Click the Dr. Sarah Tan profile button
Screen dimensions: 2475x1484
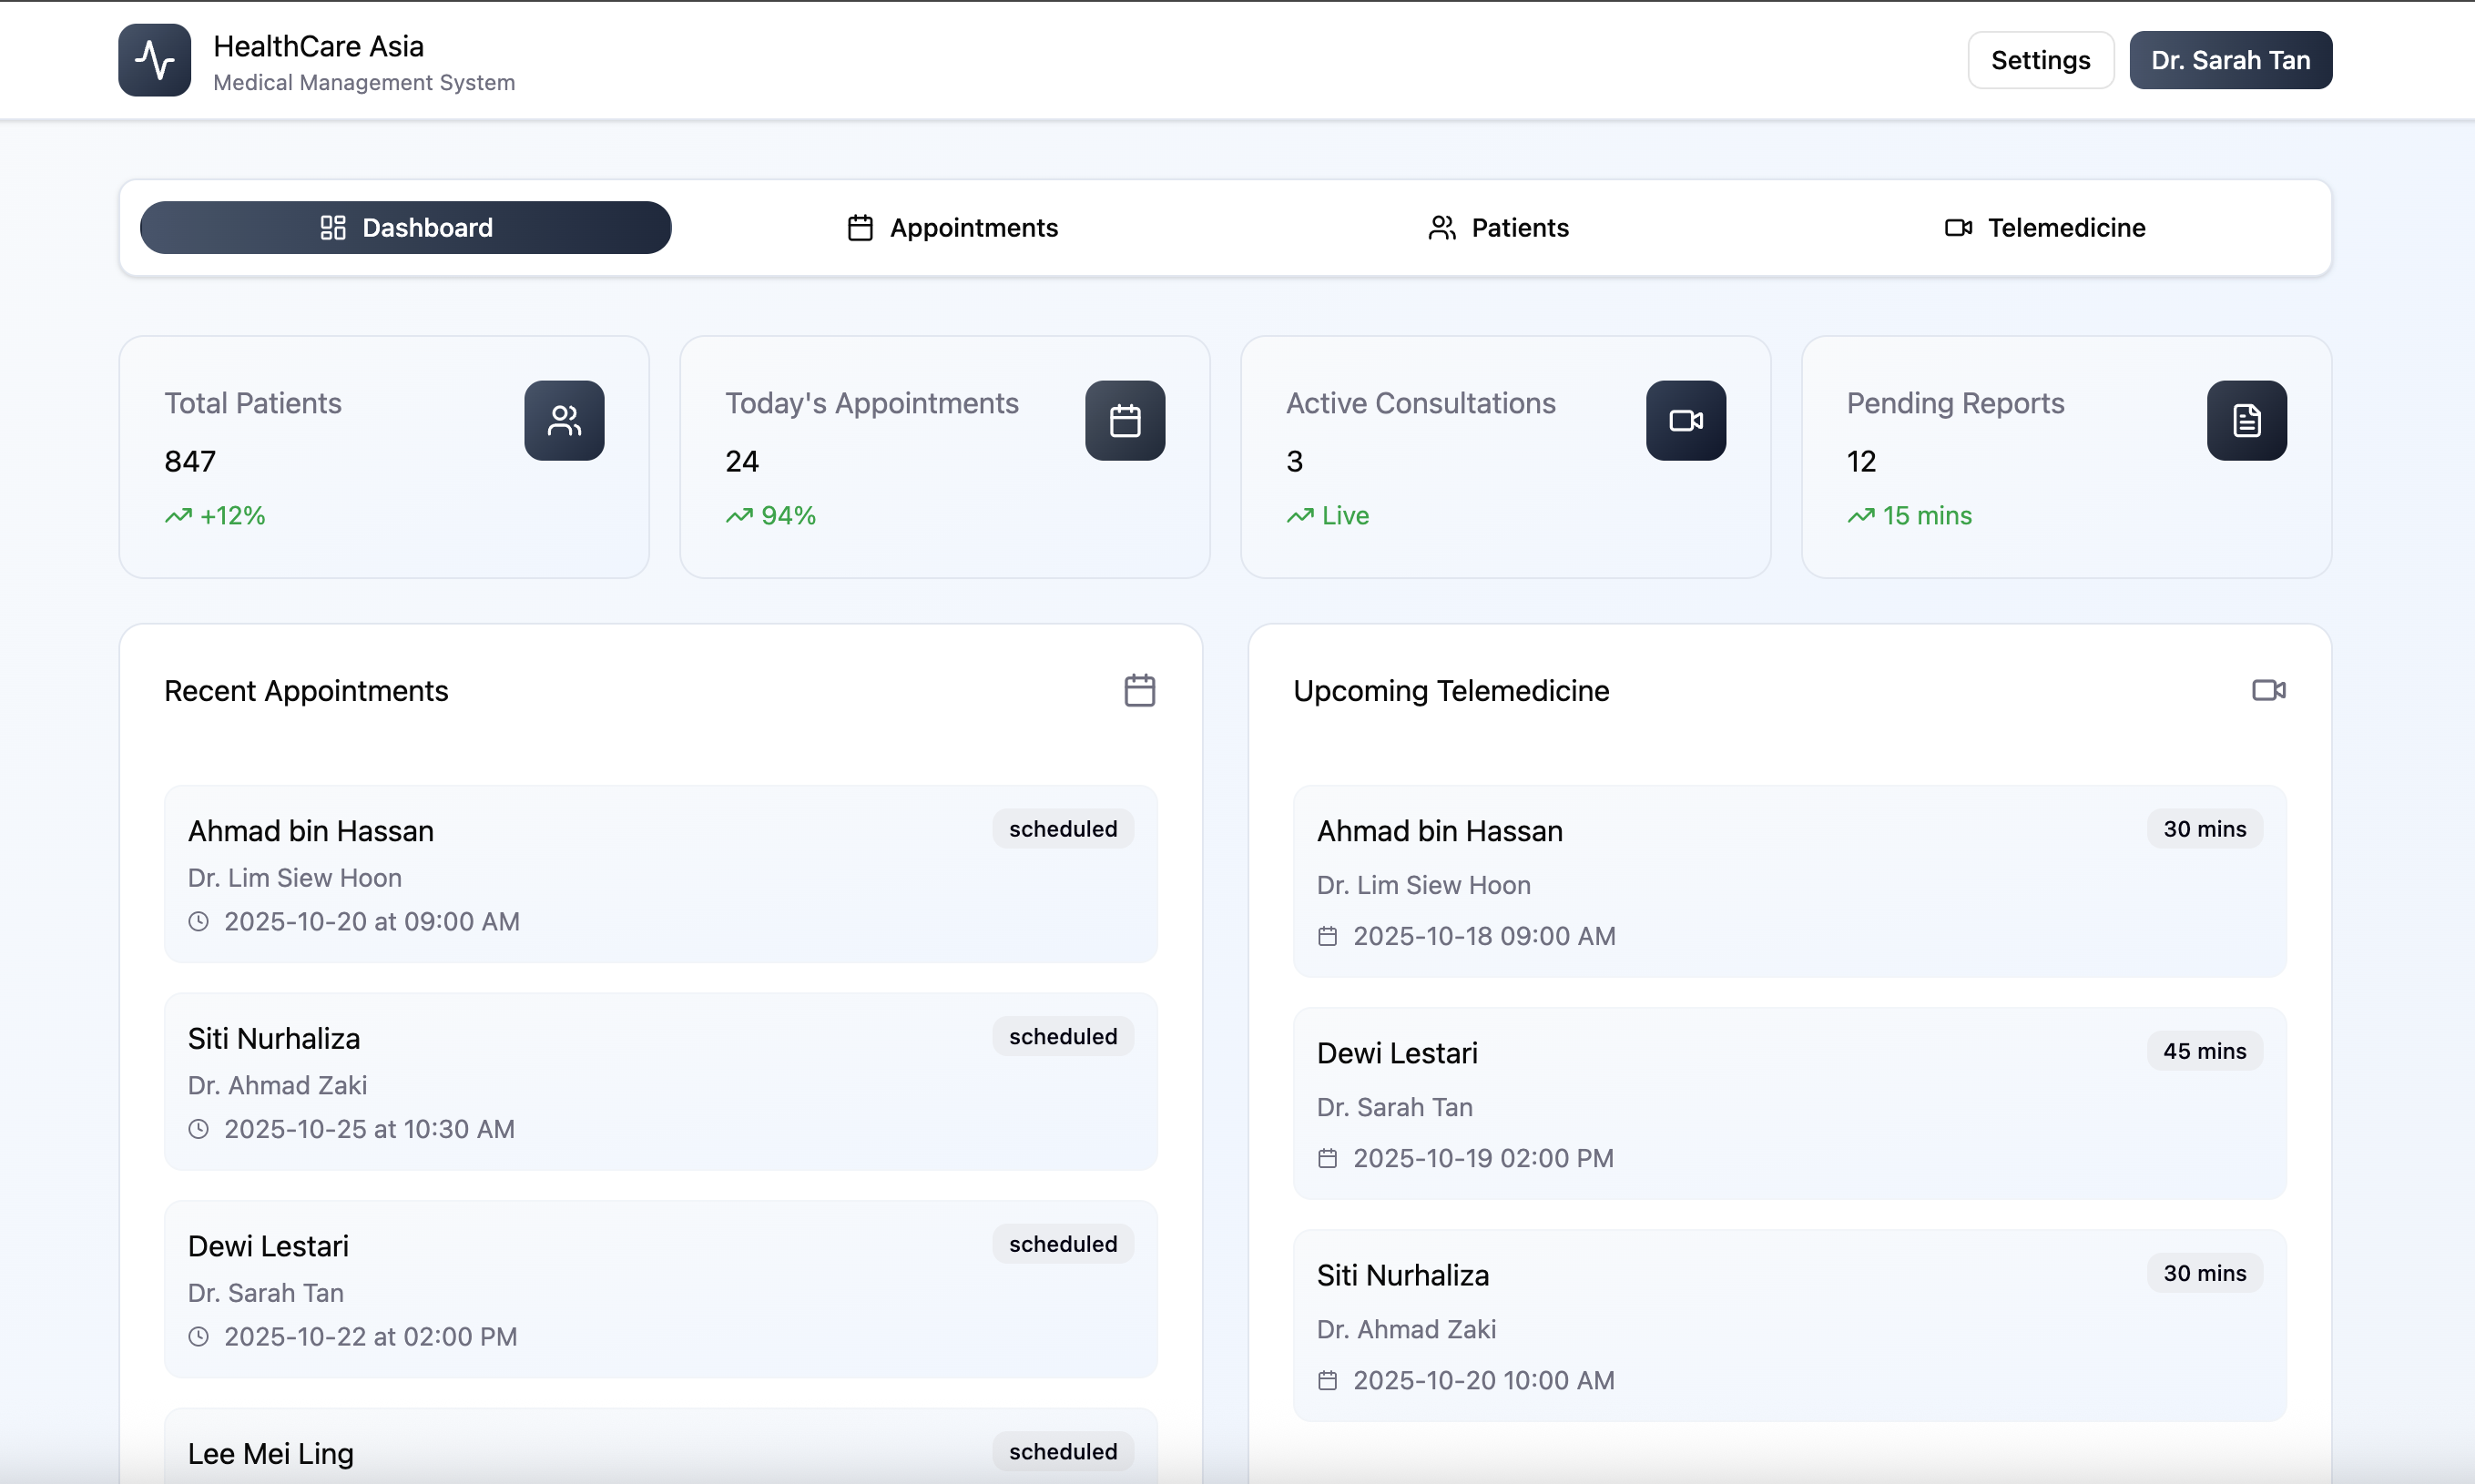pos(2230,60)
